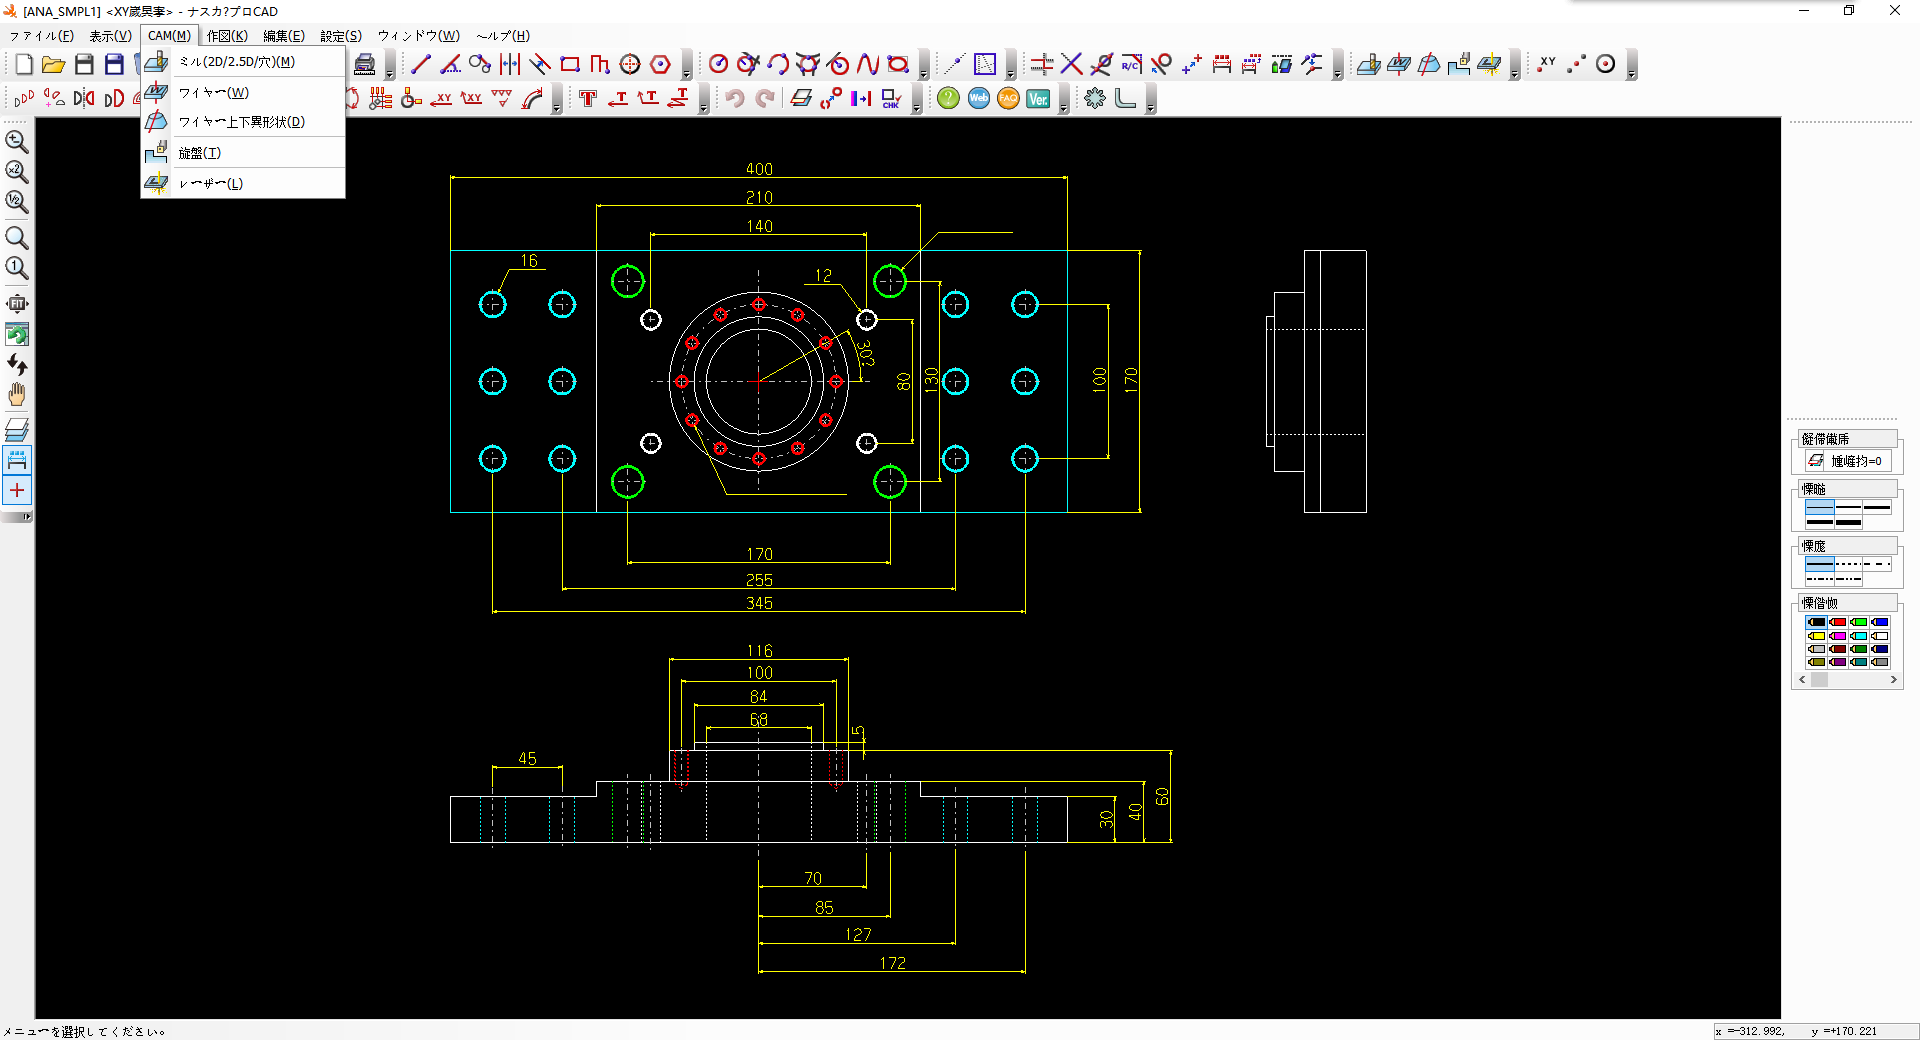This screenshot has width=1920, height=1040.
Task: Select the parallel line tool
Action: tap(540, 65)
